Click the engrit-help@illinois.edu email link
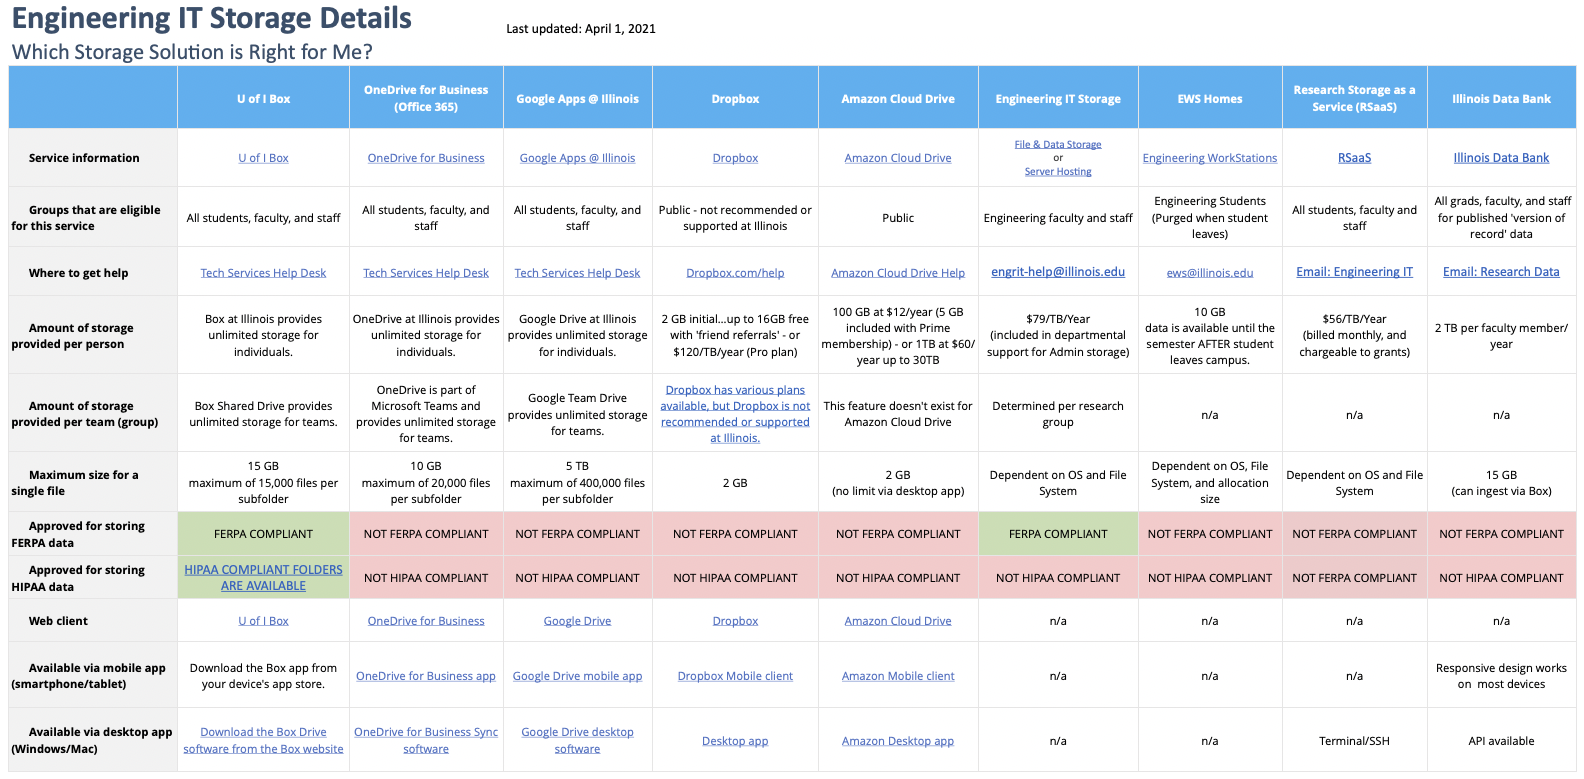Screen dimensions: 1584x779 coord(1057,272)
